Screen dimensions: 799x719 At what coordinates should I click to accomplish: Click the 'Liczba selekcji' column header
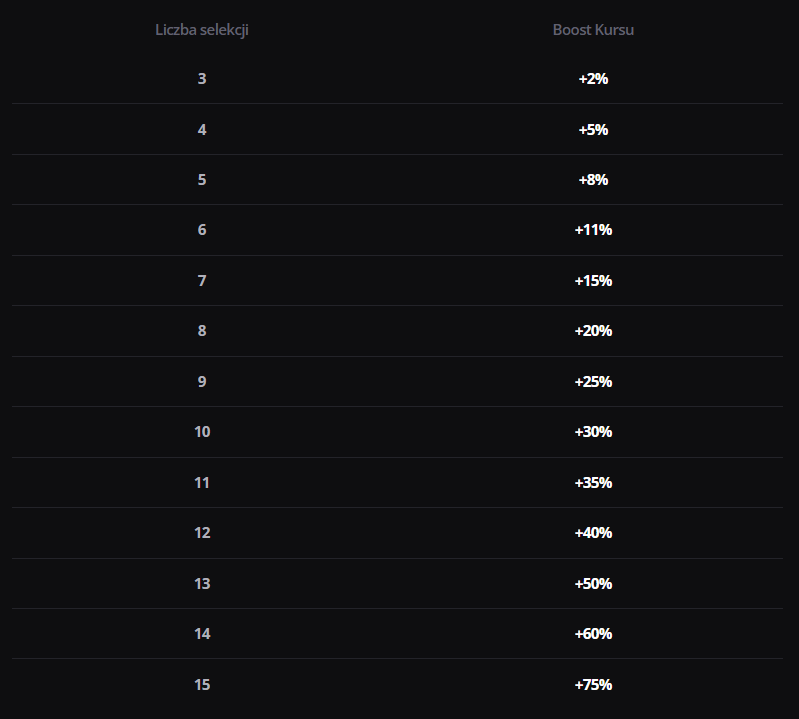[202, 29]
